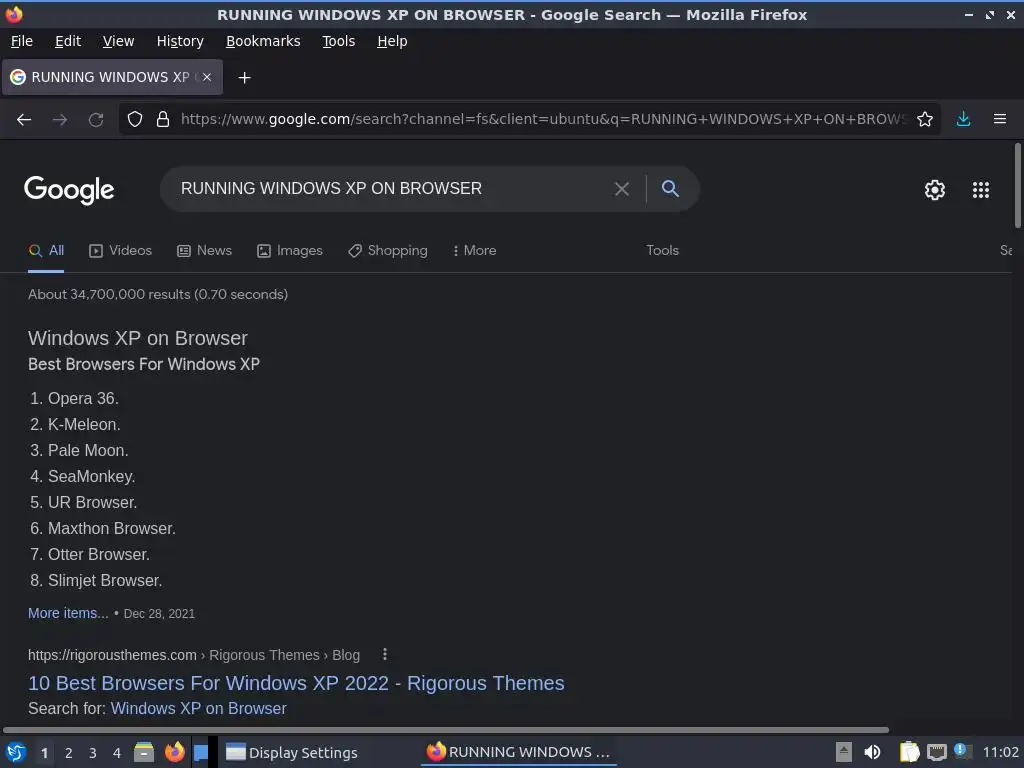Open the network status tray icon
1024x768 pixels.
click(936, 752)
